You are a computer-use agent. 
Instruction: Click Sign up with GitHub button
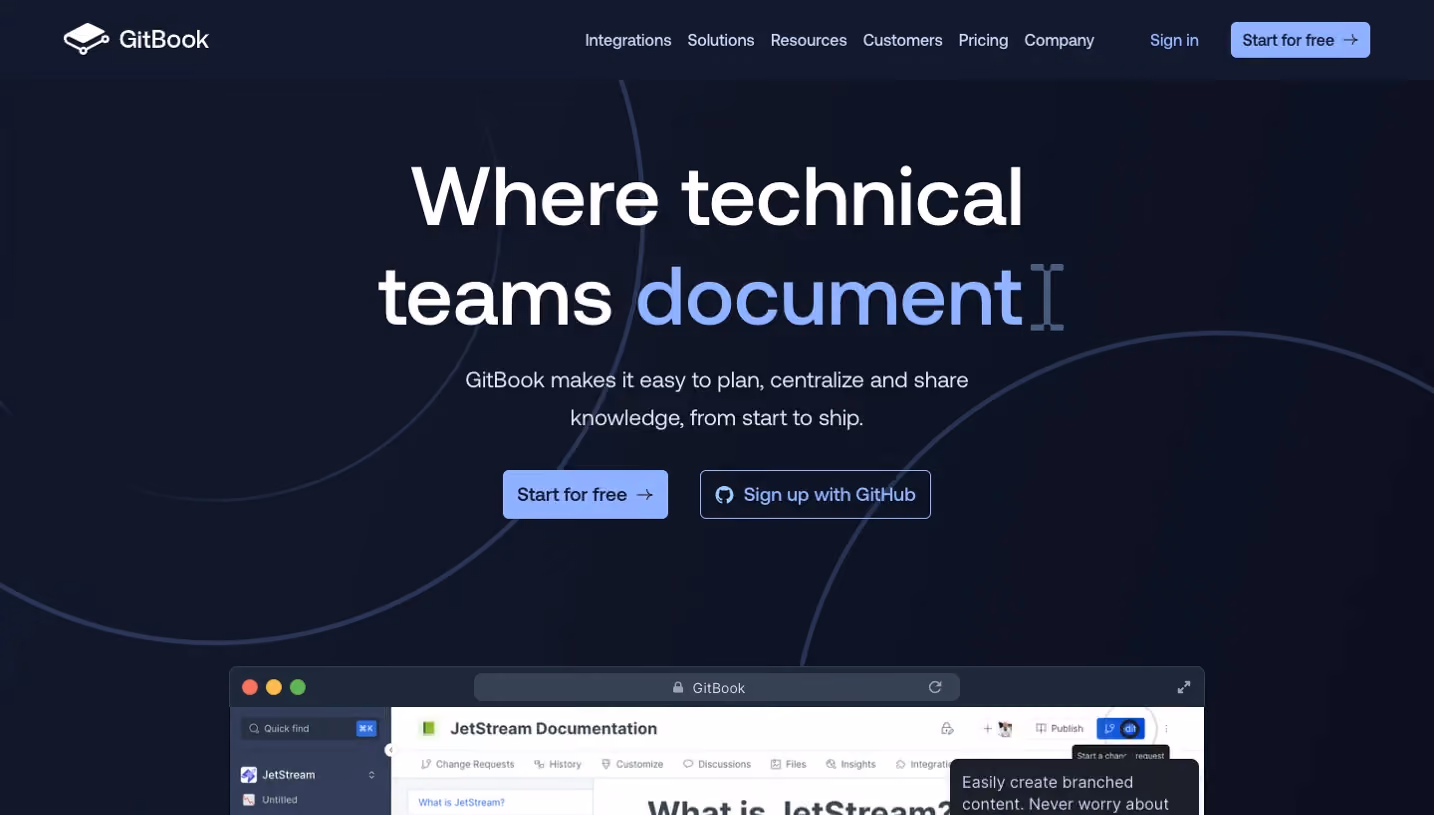coord(815,494)
